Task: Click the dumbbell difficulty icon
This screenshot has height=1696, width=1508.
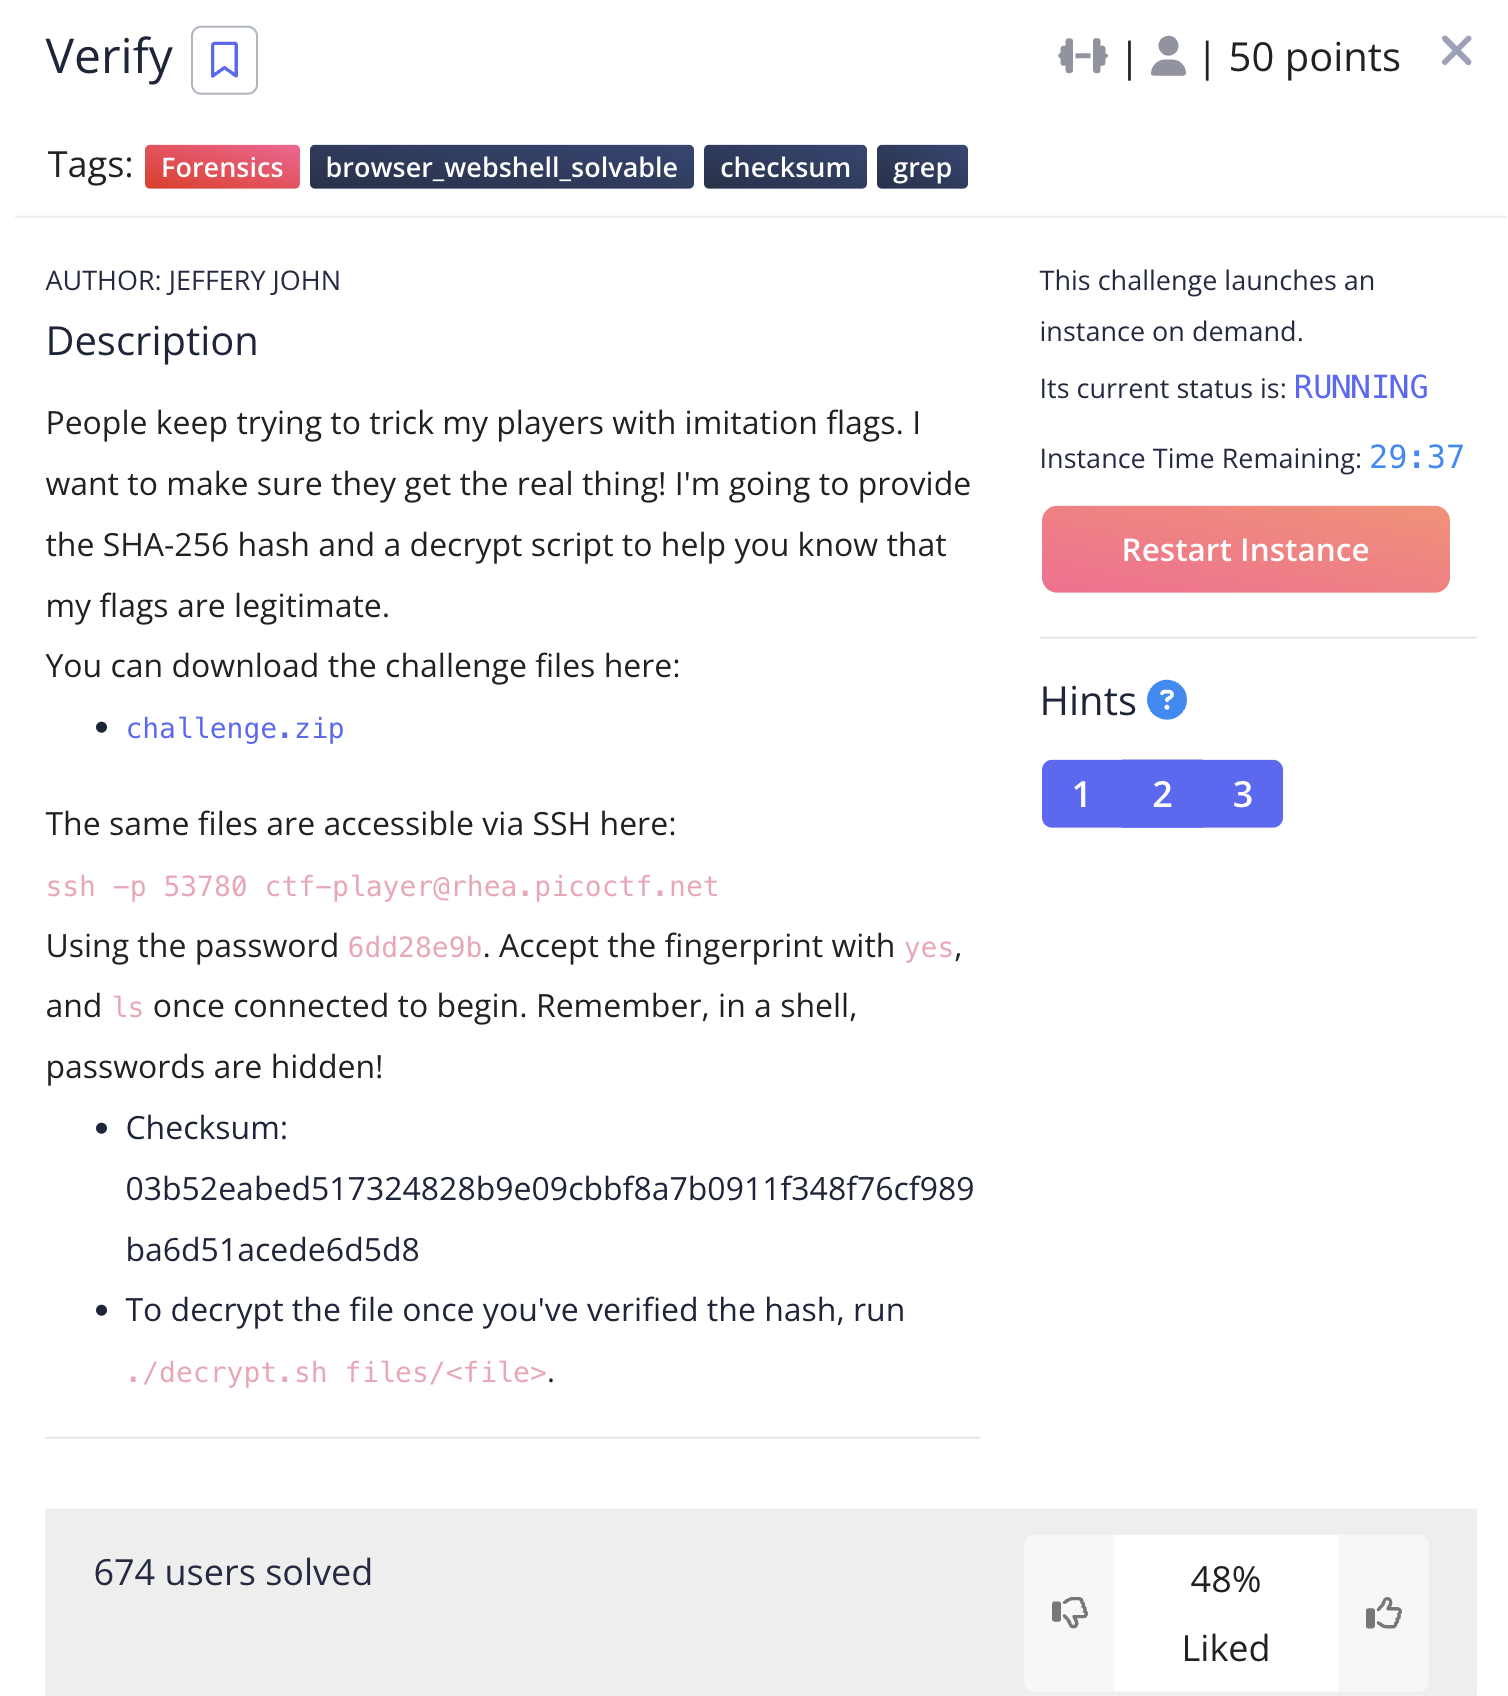Action: 1083,57
